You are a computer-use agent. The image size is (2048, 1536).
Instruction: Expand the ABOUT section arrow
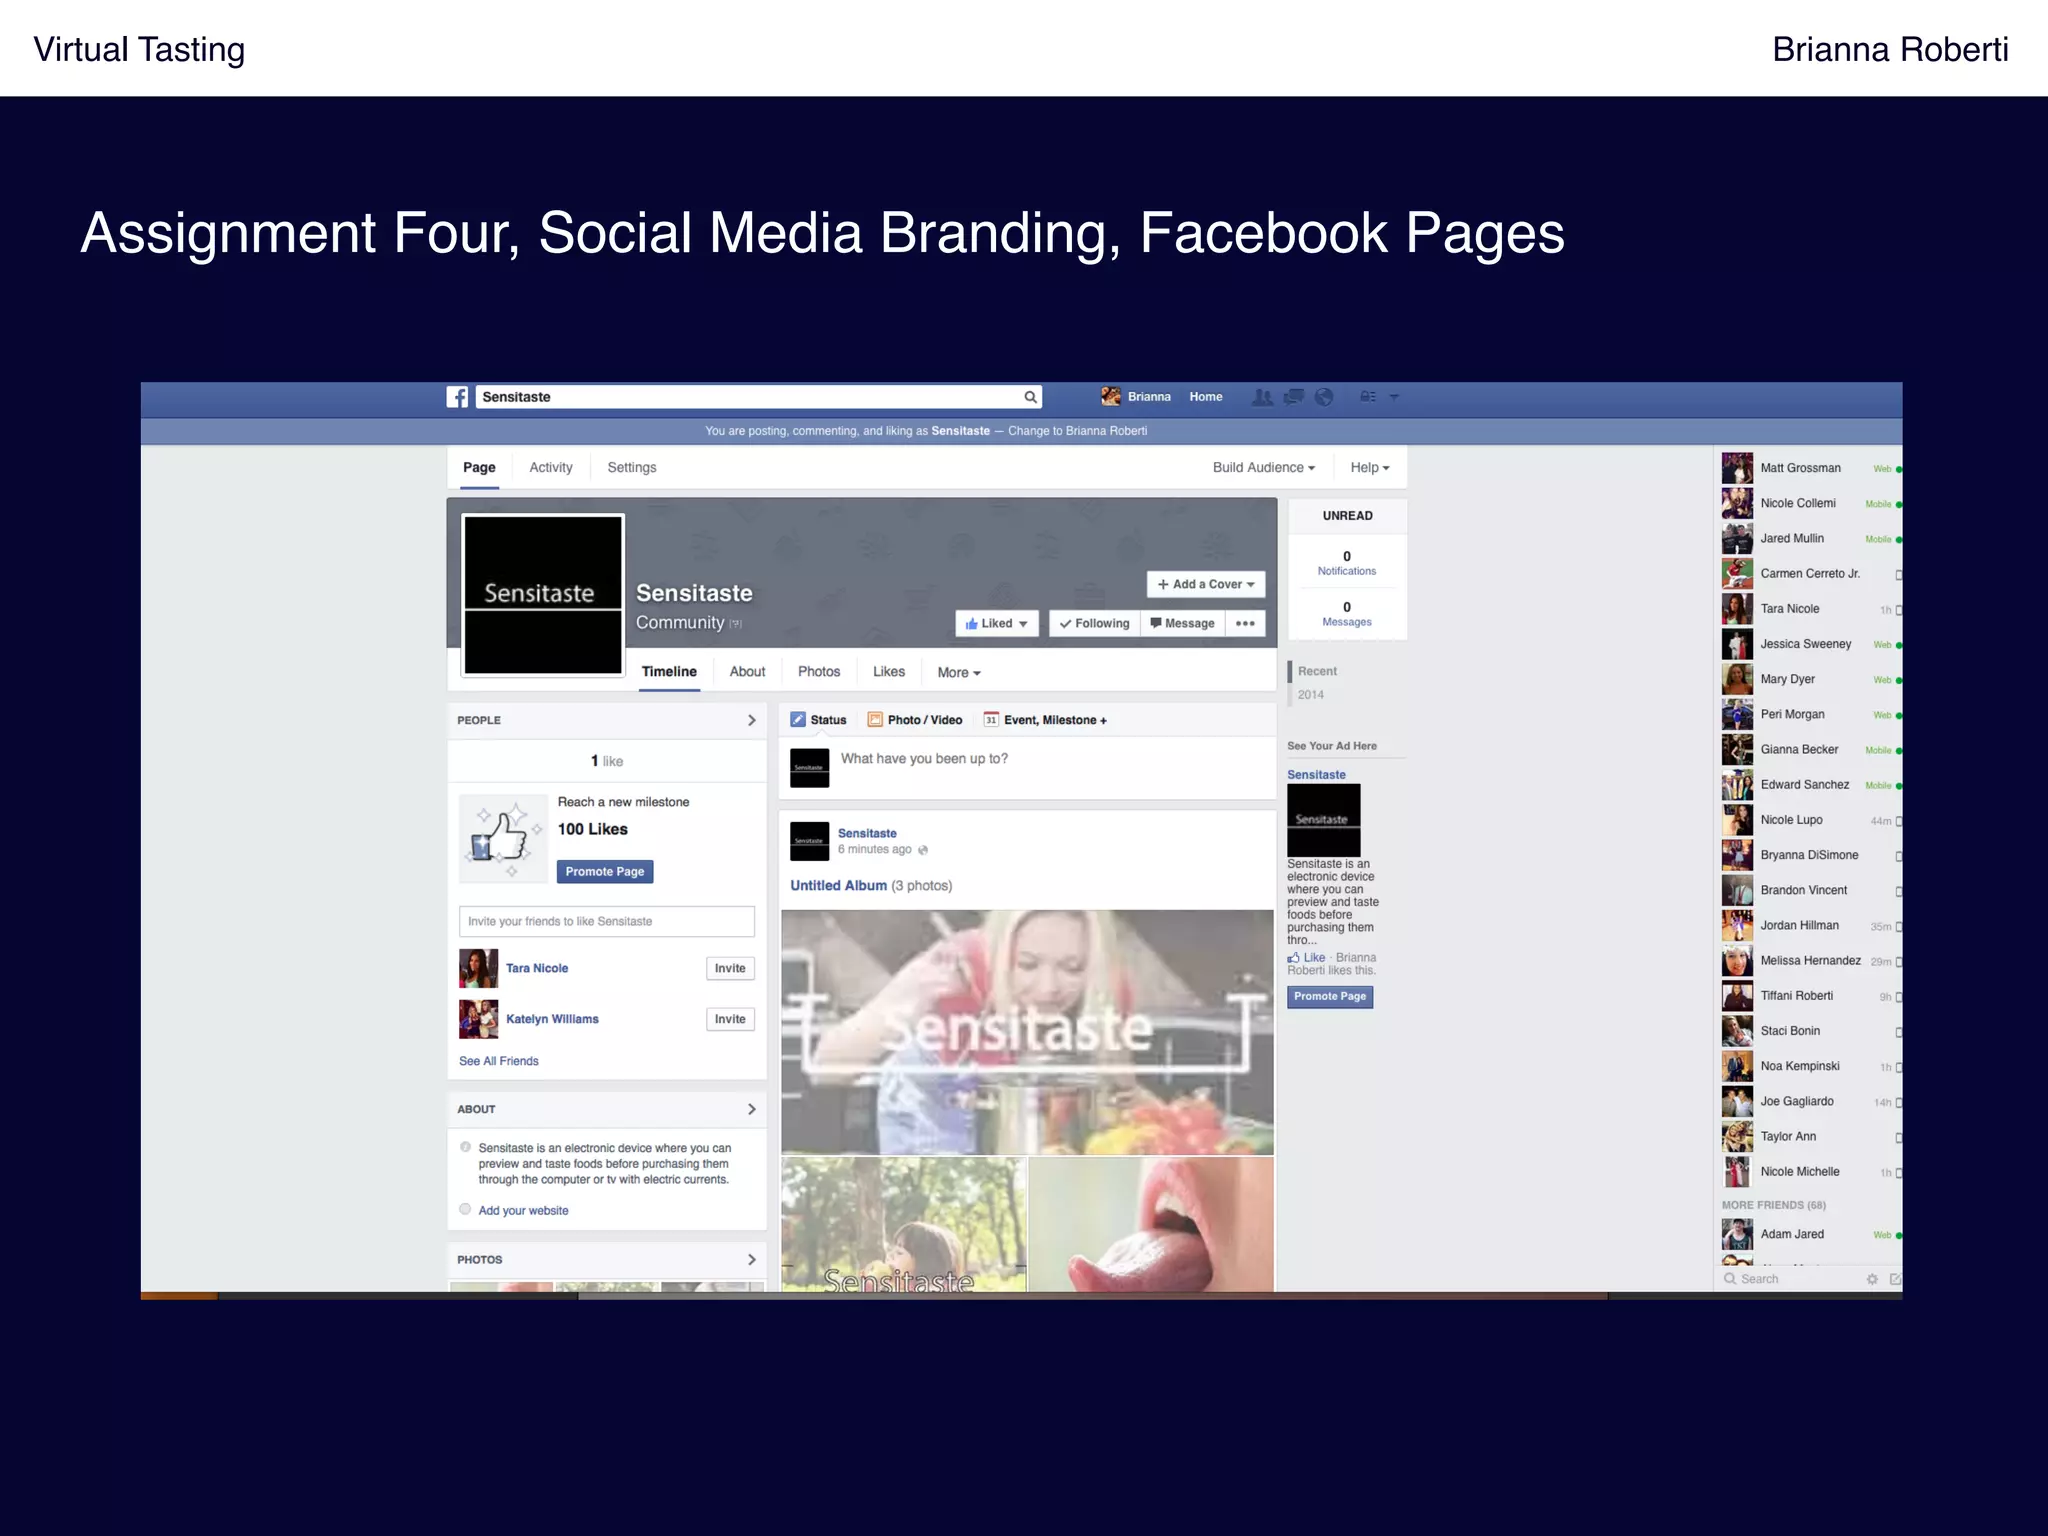[752, 1109]
